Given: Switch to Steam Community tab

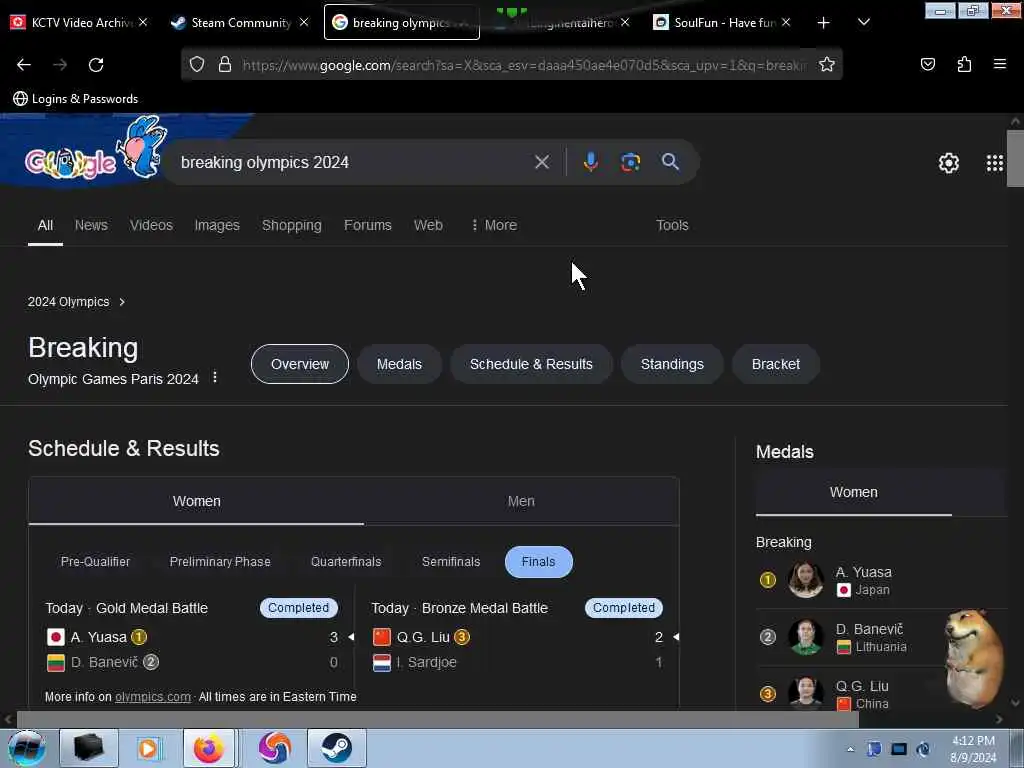Looking at the screenshot, I should click(230, 23).
